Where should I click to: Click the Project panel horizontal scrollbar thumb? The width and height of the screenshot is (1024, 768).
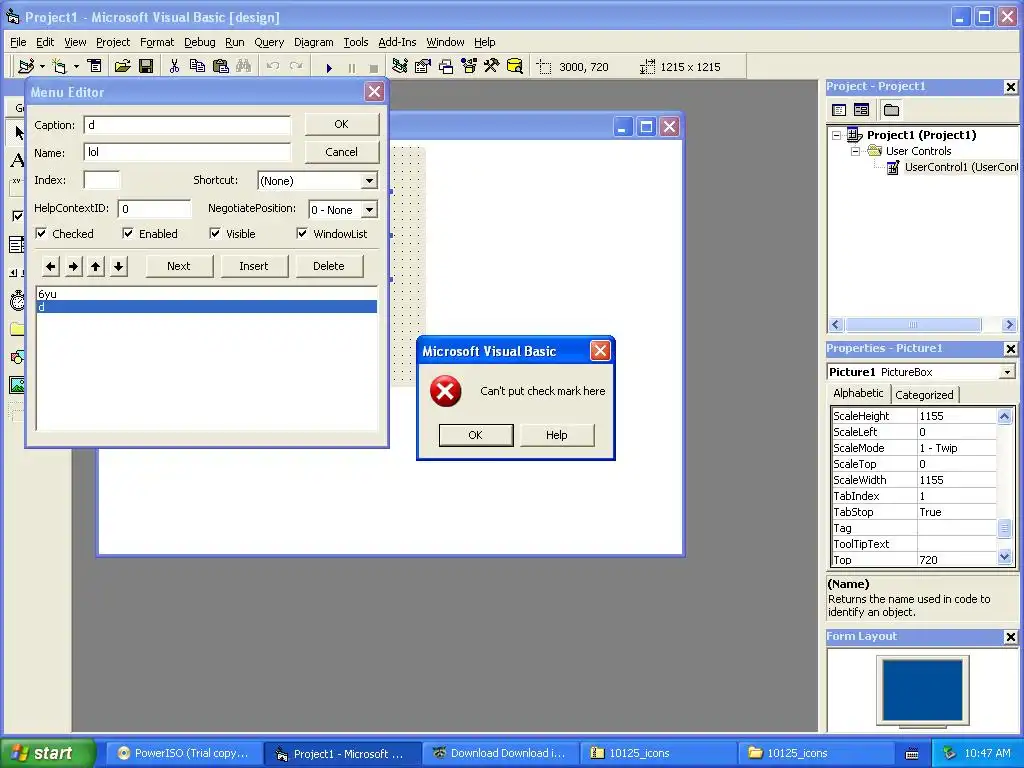[x=913, y=325]
